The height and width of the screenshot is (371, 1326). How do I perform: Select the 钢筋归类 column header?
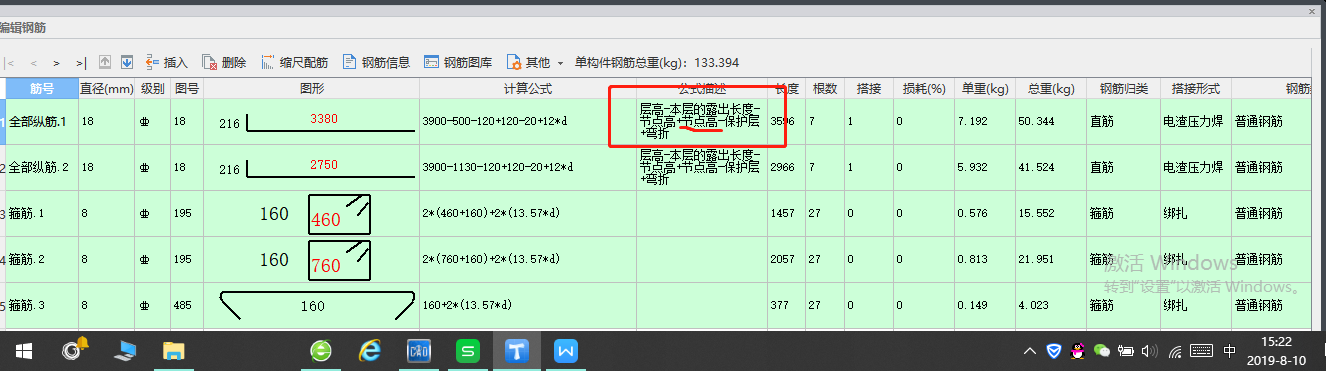click(x=1123, y=89)
